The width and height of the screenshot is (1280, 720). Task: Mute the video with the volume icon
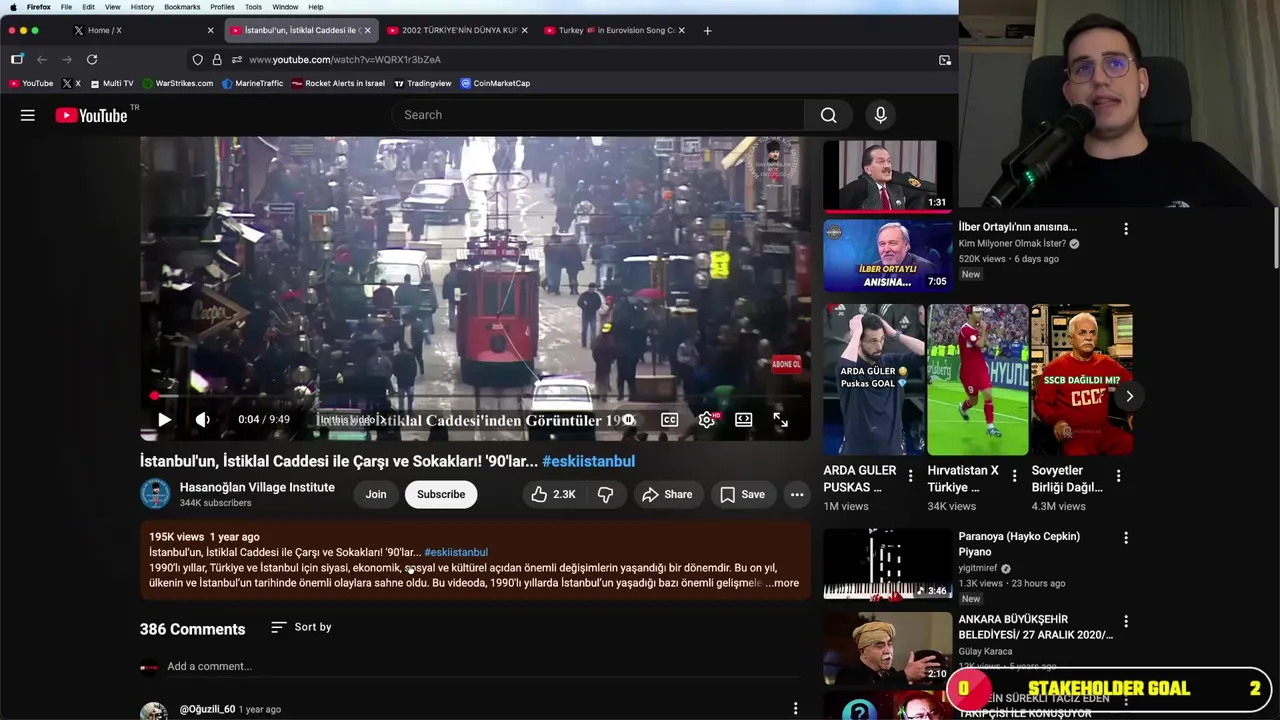click(x=202, y=420)
